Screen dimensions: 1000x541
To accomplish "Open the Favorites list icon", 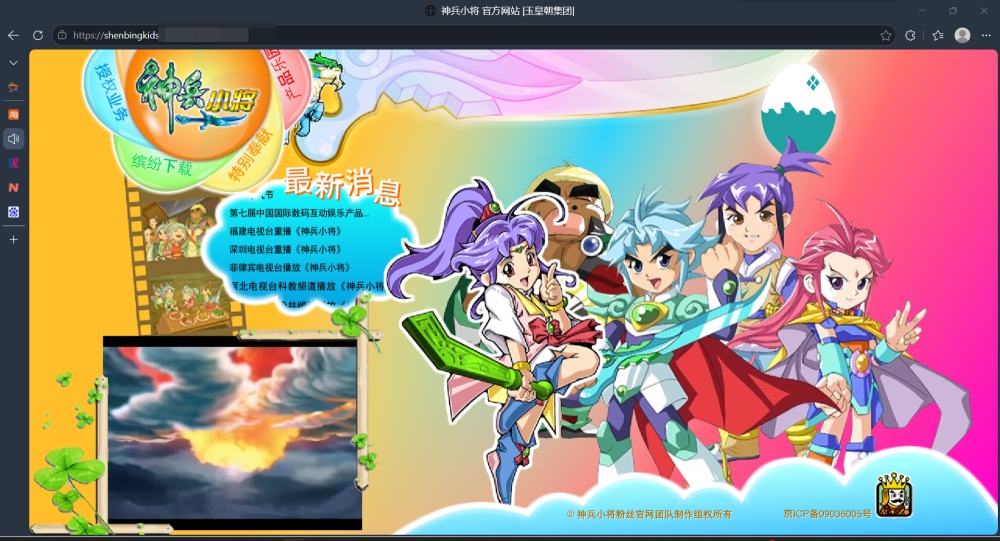I will [x=938, y=36].
